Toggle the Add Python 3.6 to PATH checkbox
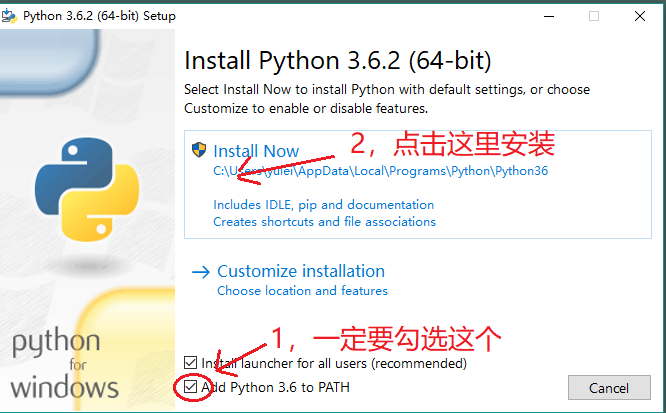This screenshot has height=413, width=666. [191, 387]
